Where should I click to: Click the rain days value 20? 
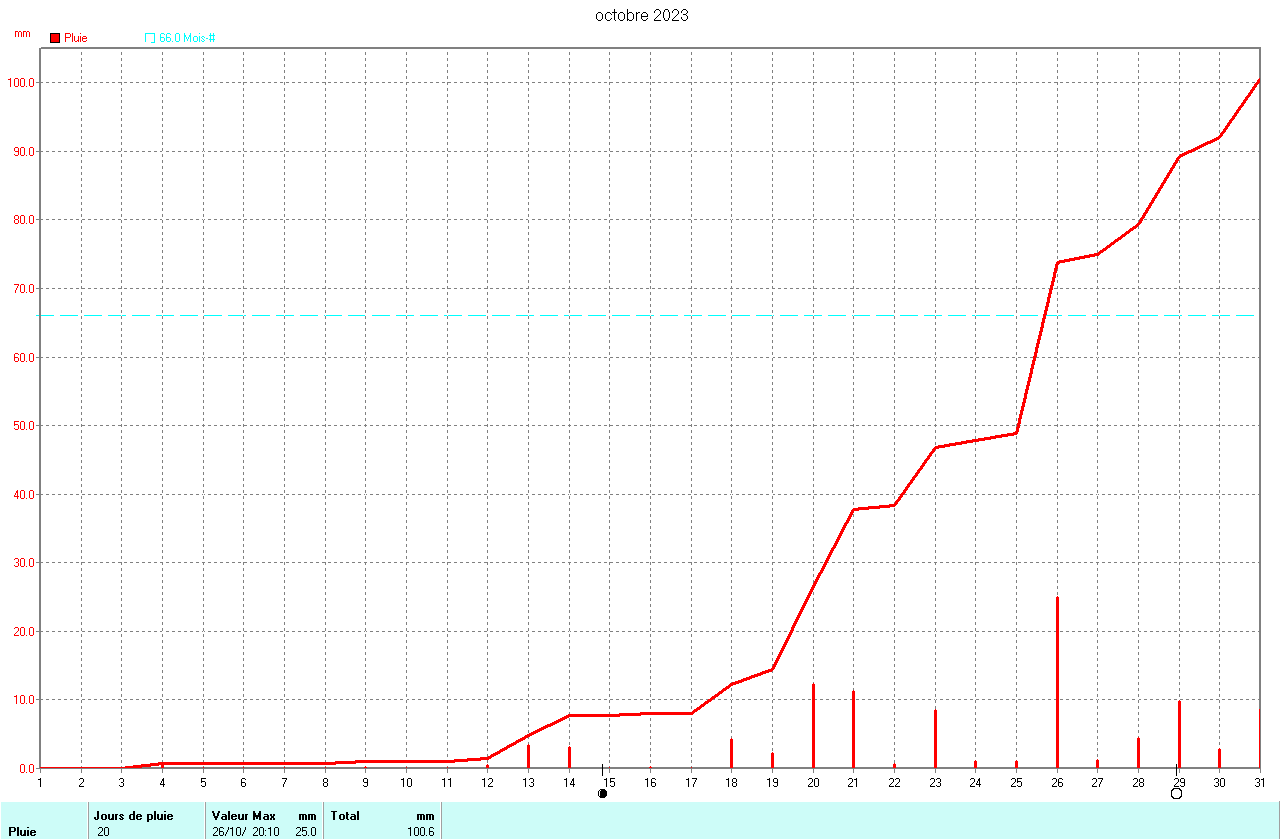pyautogui.click(x=104, y=831)
